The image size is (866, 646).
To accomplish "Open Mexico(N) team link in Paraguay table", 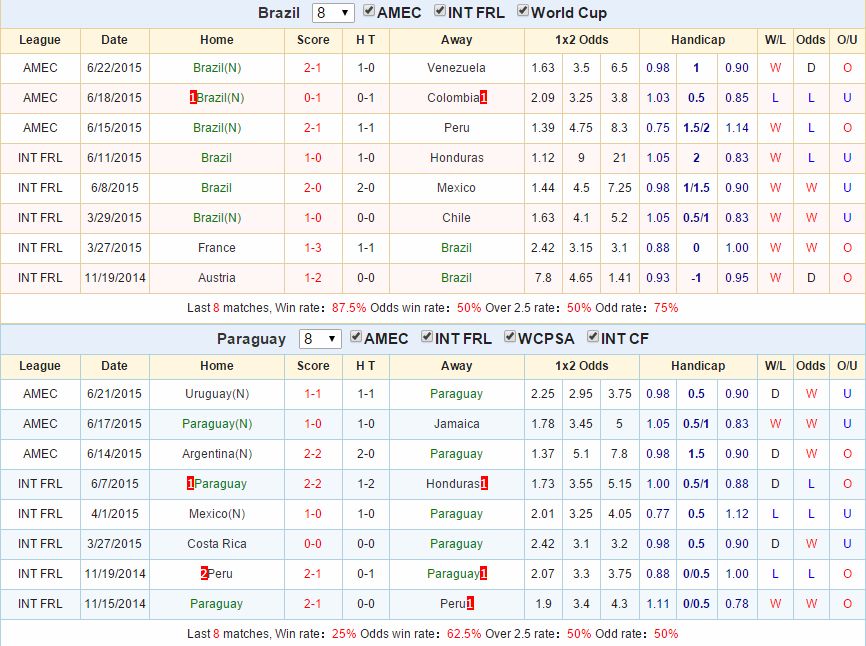I will click(217, 514).
